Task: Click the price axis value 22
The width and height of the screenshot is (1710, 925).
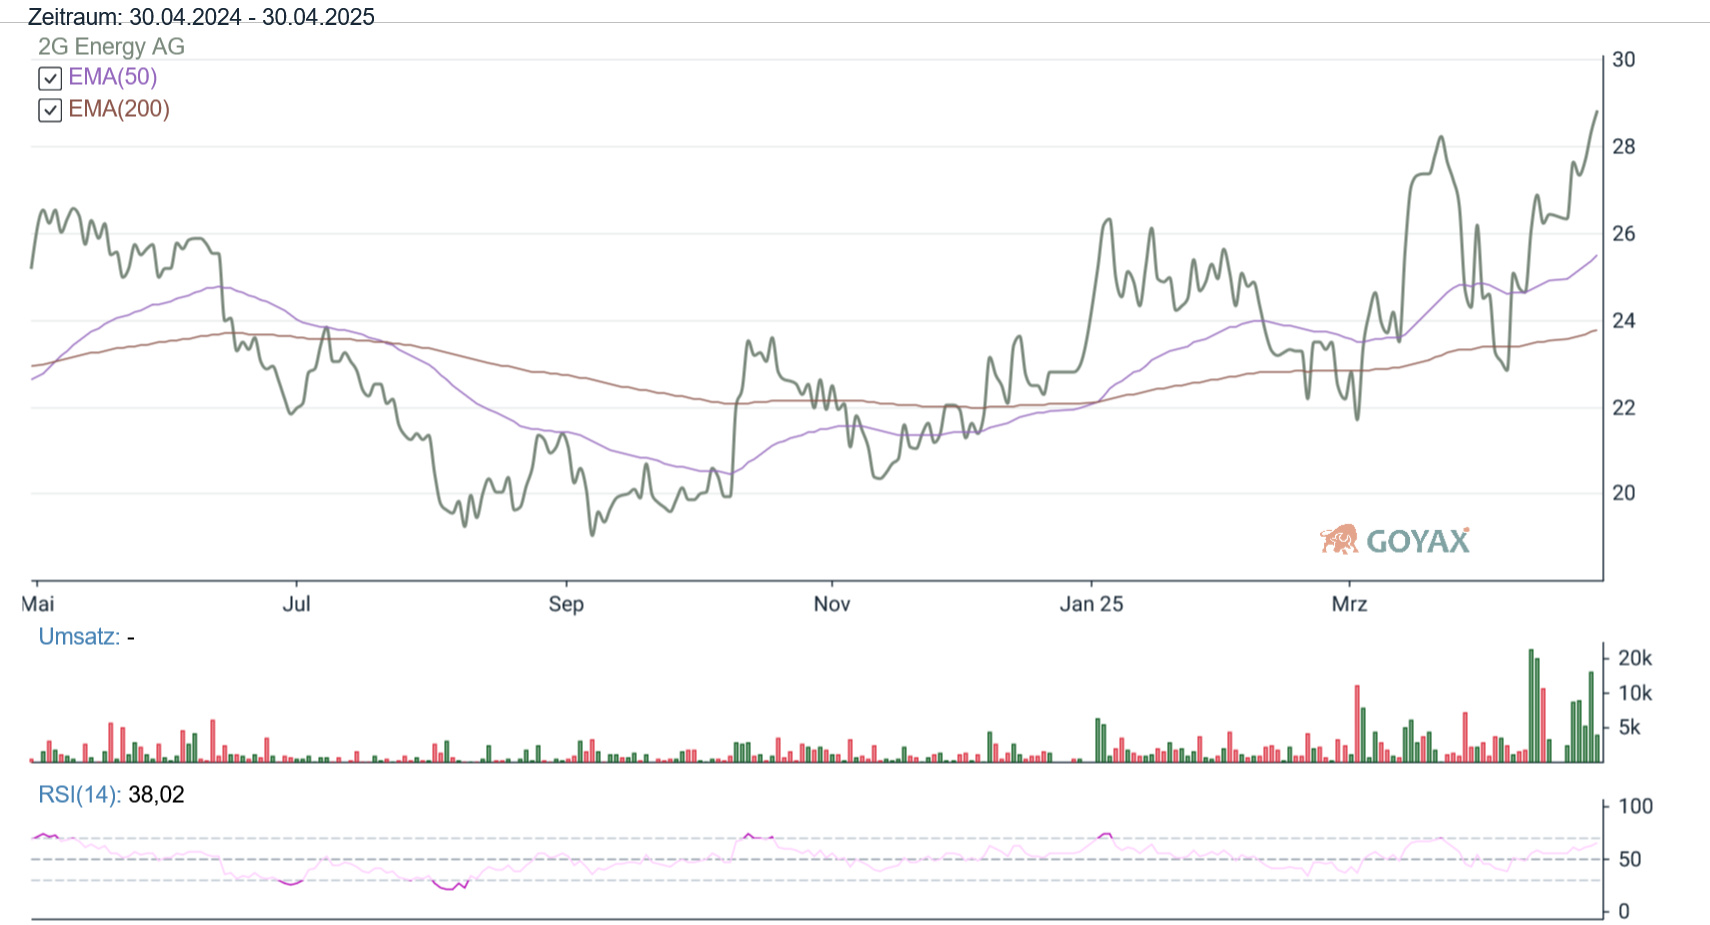Action: [1624, 408]
